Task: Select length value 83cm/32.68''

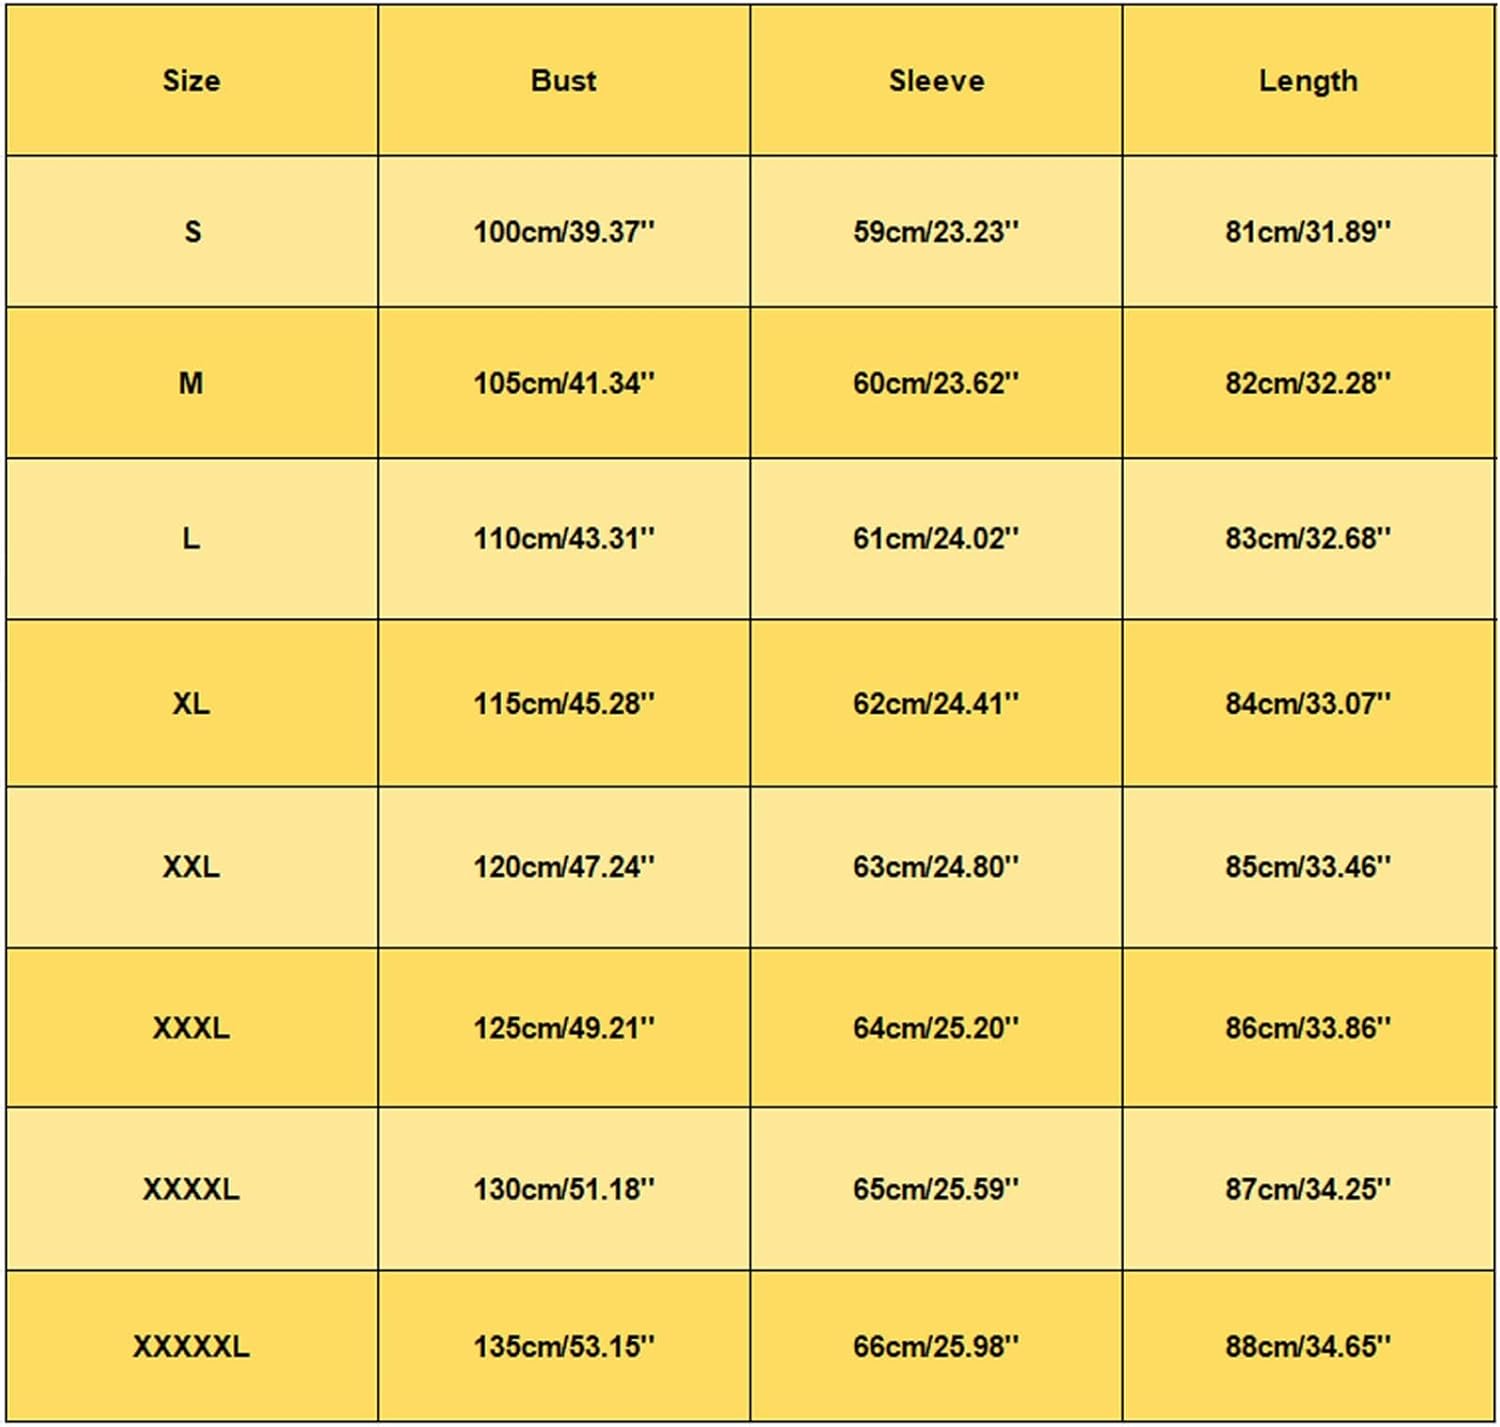Action: pyautogui.click(x=1308, y=539)
